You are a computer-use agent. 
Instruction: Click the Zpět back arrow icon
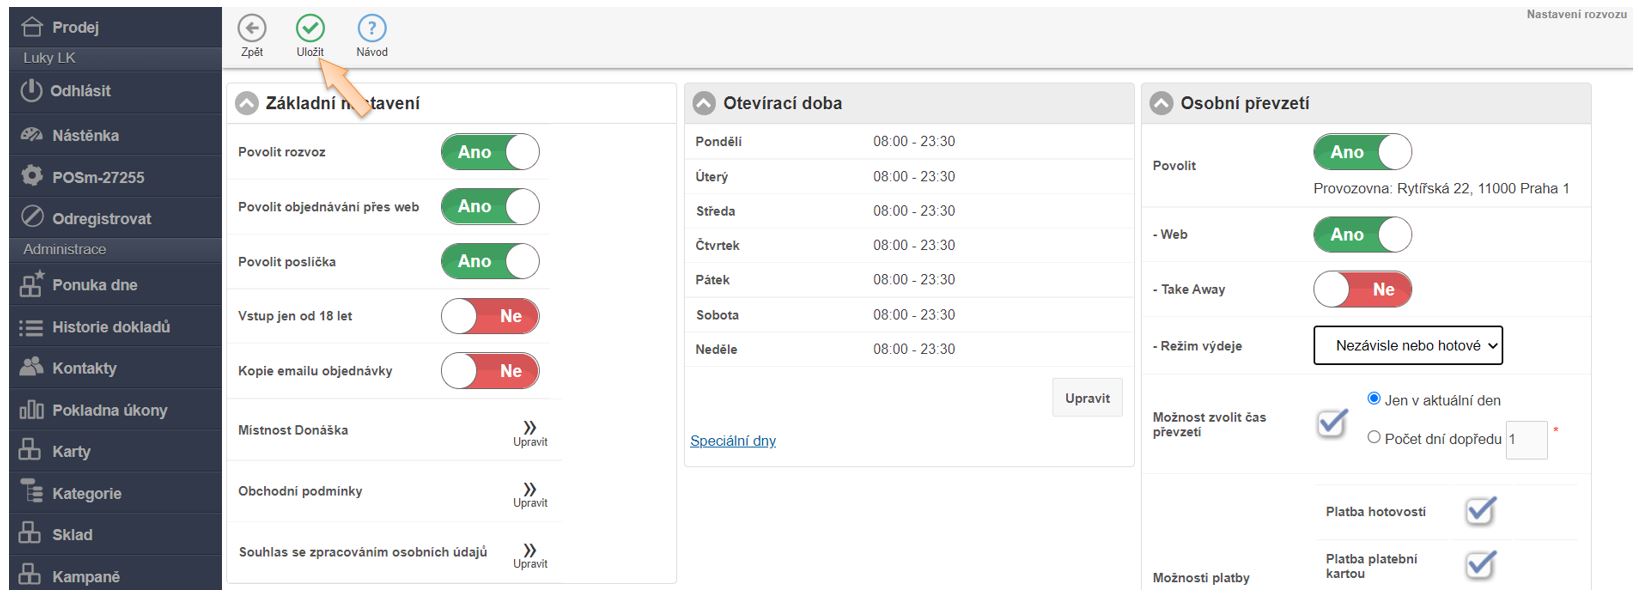coord(252,28)
